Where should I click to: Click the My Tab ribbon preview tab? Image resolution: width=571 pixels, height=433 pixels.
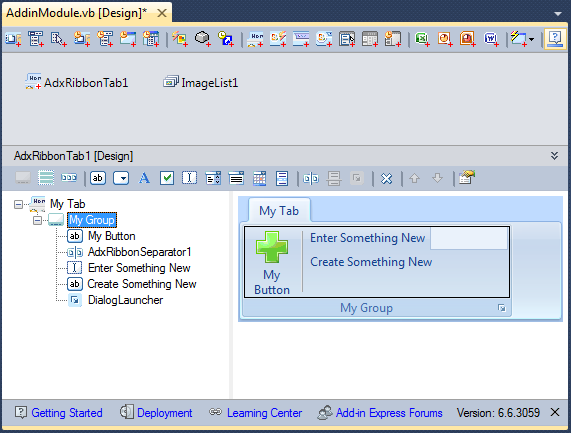pos(279,210)
